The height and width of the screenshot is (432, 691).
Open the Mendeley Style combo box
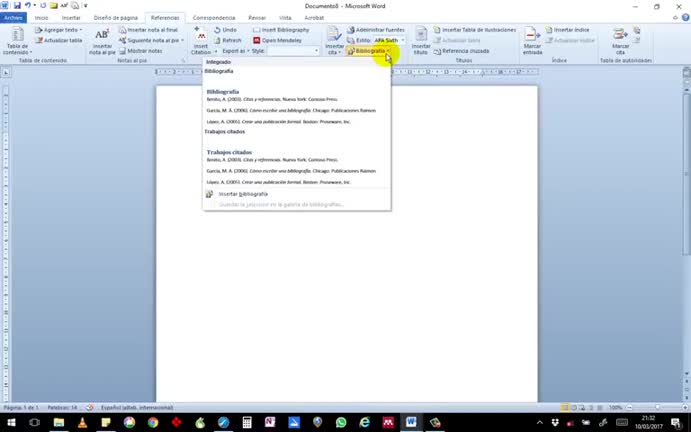tap(293, 51)
